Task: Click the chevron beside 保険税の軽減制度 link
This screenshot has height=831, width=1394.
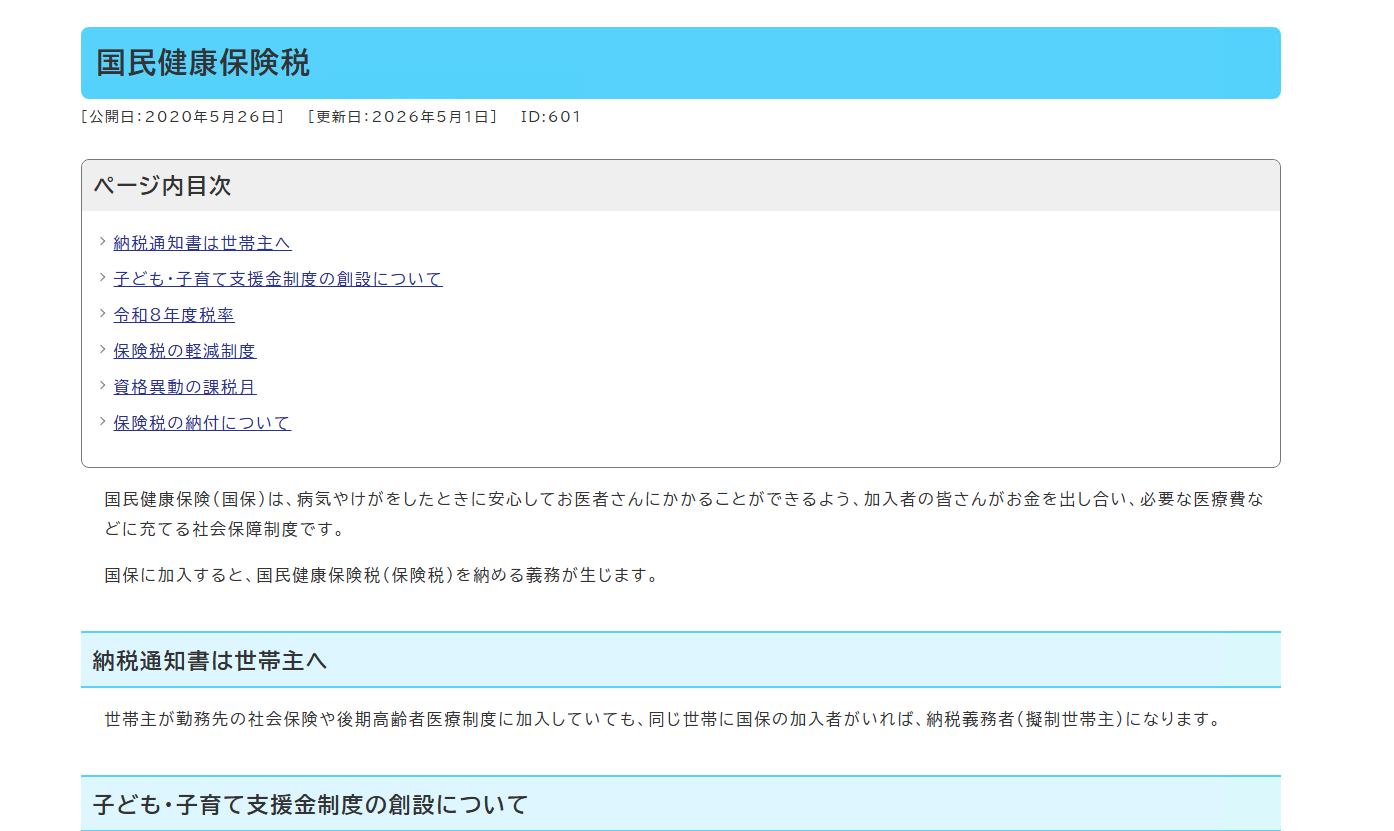Action: 102,349
